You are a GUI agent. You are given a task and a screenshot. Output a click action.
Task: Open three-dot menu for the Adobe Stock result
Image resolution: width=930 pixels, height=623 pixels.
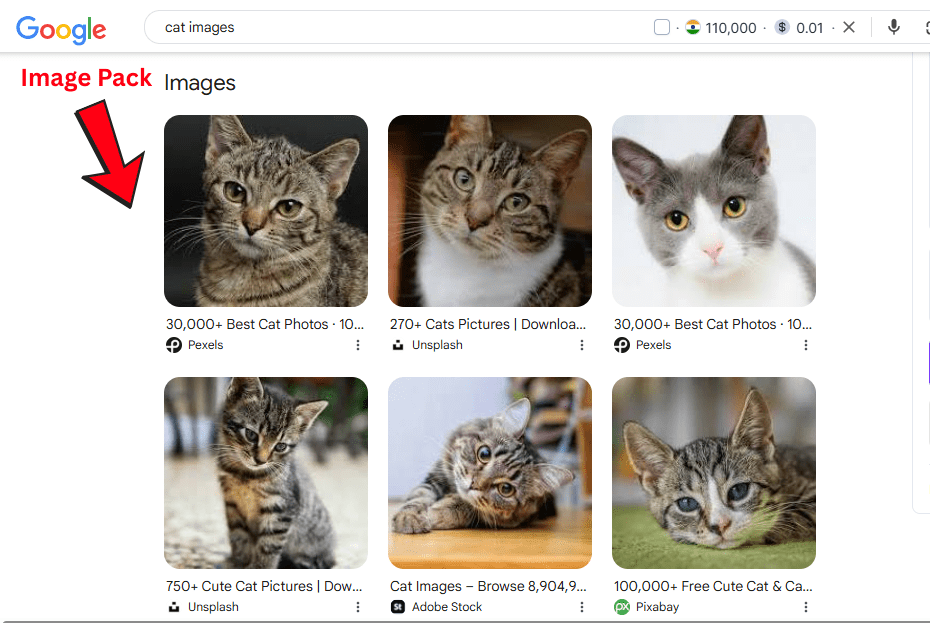coord(582,607)
